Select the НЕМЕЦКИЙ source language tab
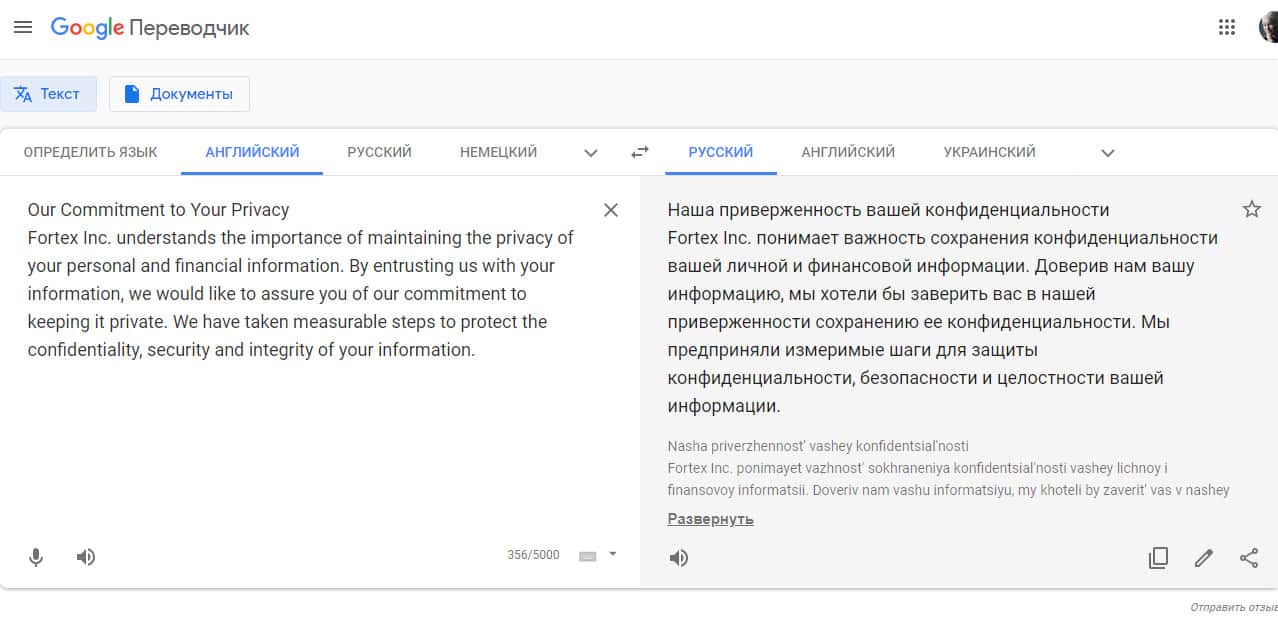1278x643 pixels. click(x=498, y=152)
